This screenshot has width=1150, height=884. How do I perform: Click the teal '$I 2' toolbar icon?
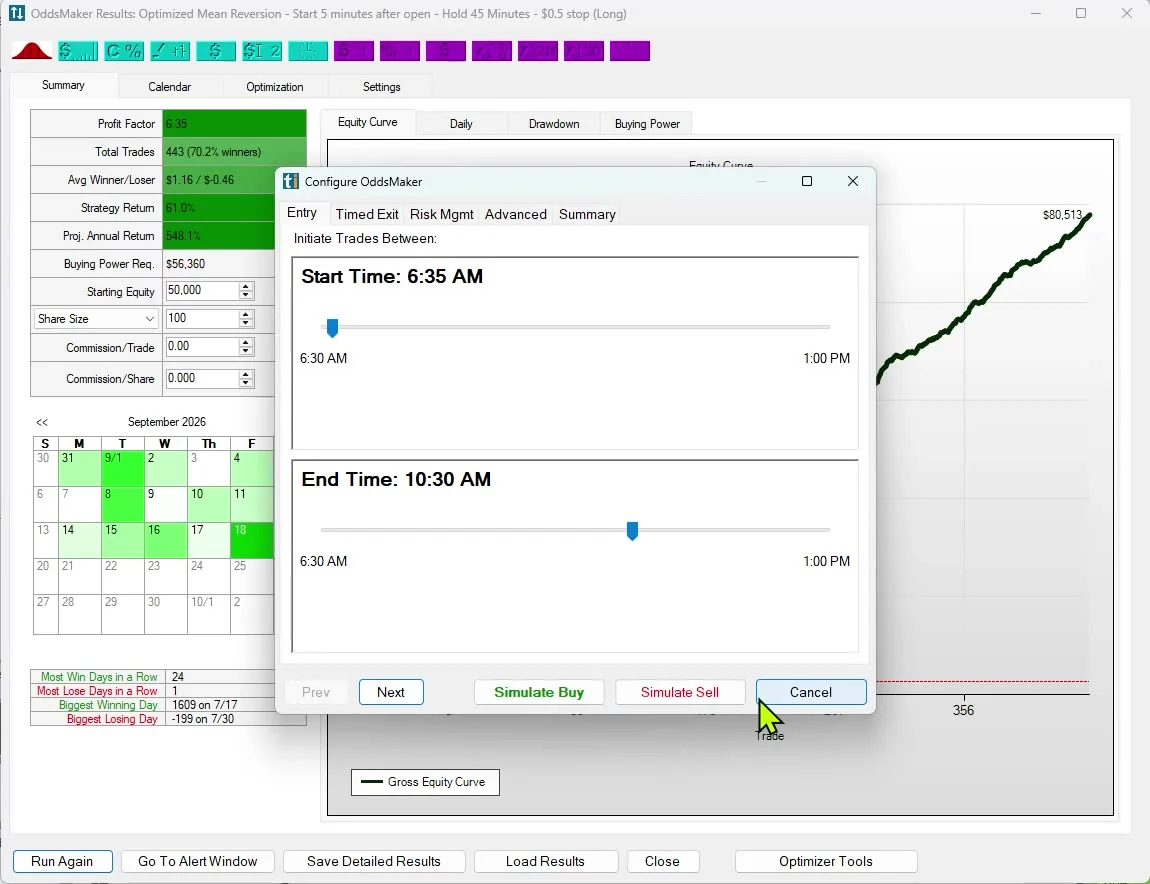click(262, 51)
